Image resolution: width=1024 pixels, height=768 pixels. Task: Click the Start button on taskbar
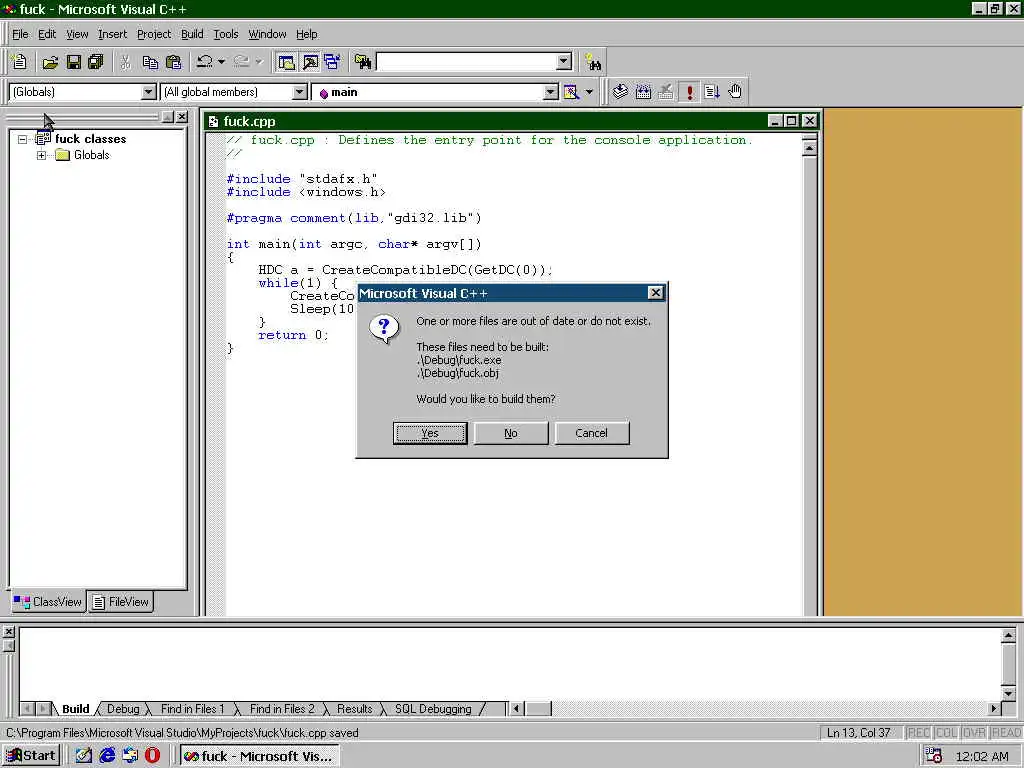pyautogui.click(x=31, y=756)
